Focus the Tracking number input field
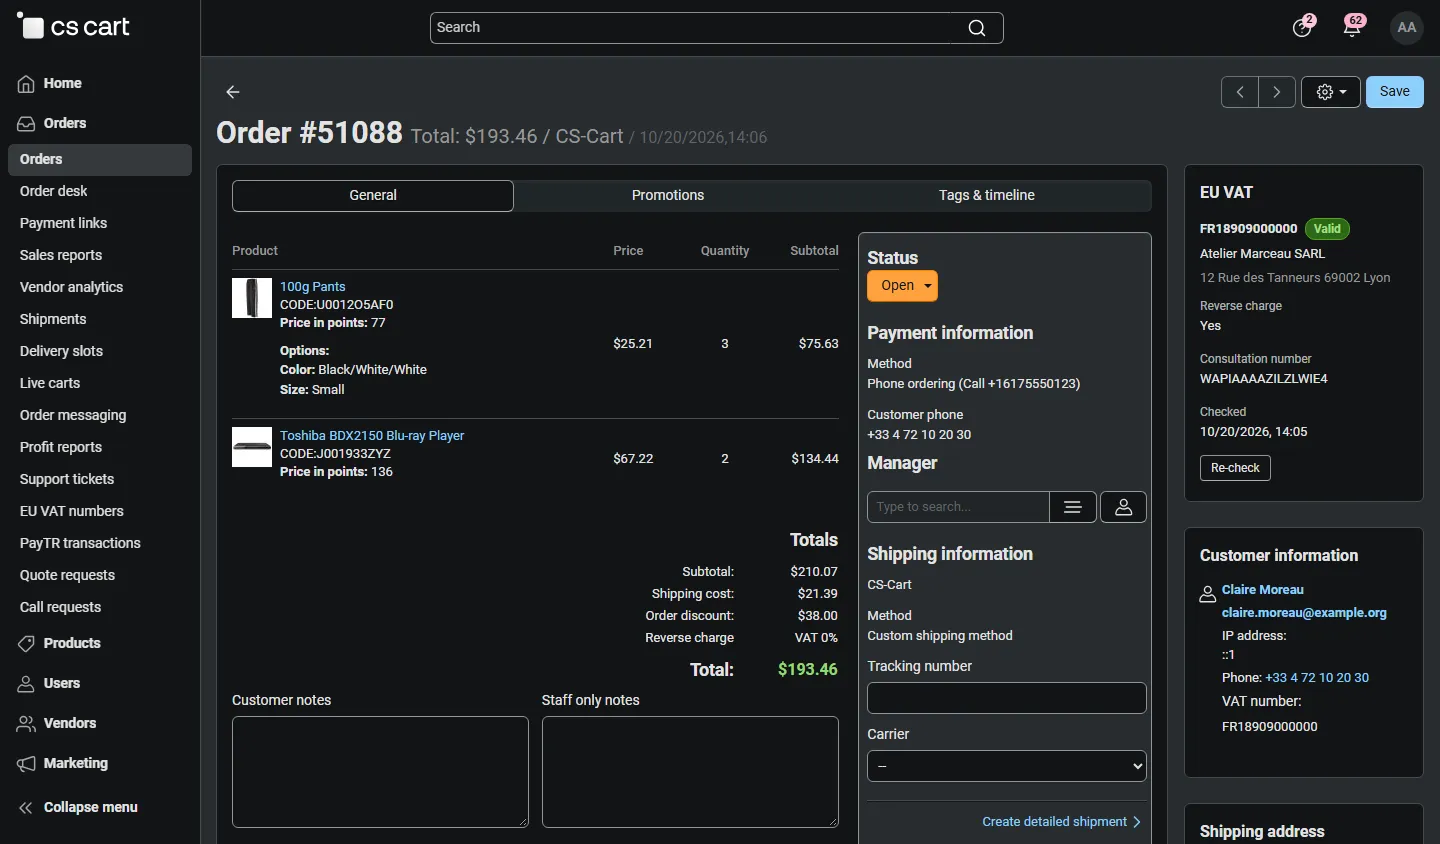 1007,698
